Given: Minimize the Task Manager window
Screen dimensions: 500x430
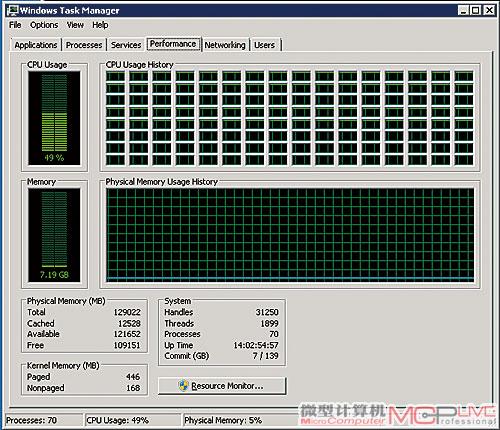Looking at the screenshot, I should click(x=463, y=10).
